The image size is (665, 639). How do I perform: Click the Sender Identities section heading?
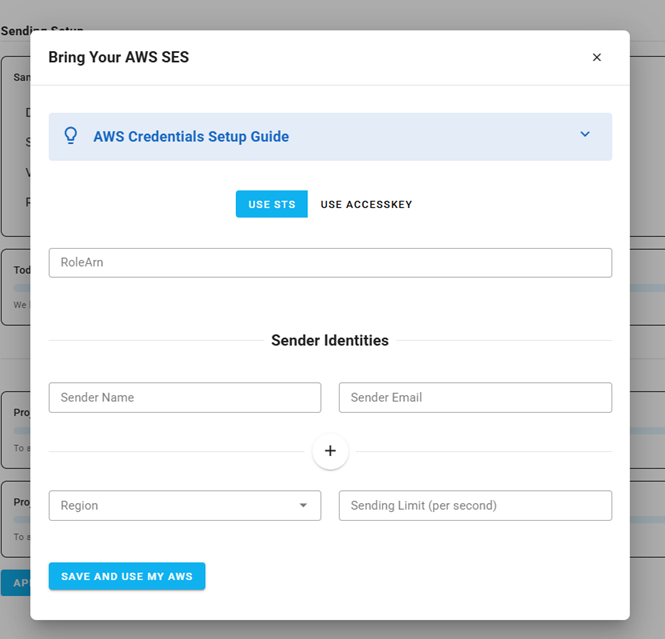tap(330, 340)
